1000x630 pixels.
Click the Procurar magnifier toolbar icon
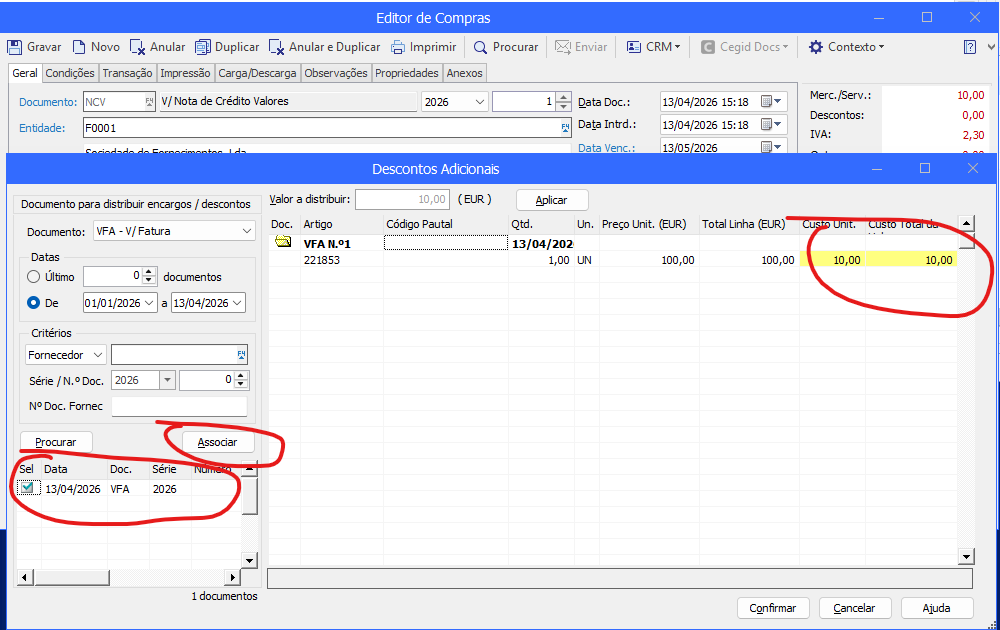[x=481, y=47]
